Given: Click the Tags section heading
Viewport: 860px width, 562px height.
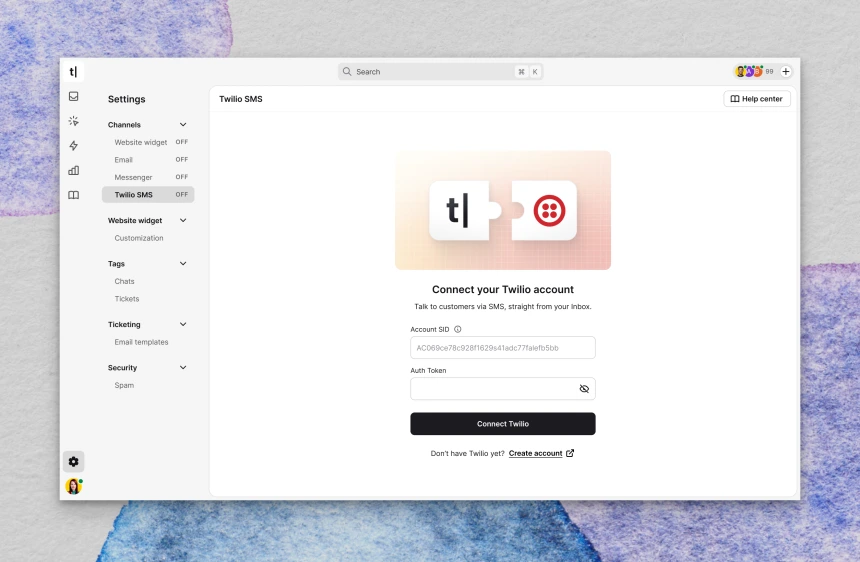Looking at the screenshot, I should click(x=116, y=264).
